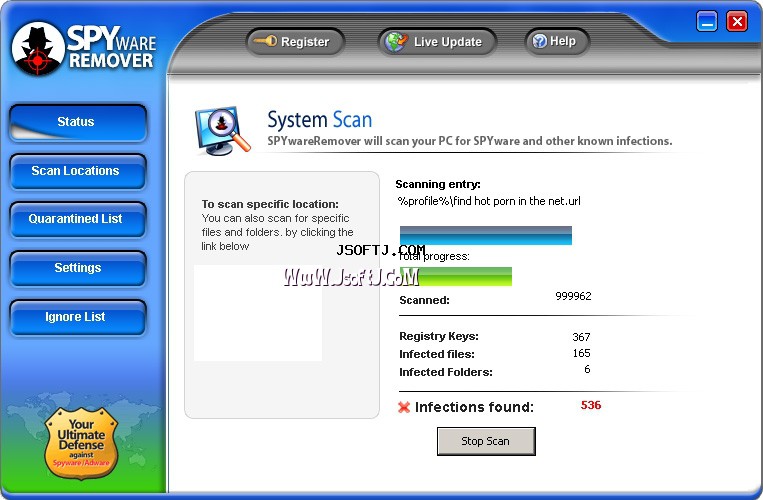Click the Infected Folders value 6
The height and width of the screenshot is (500, 763).
(x=587, y=369)
